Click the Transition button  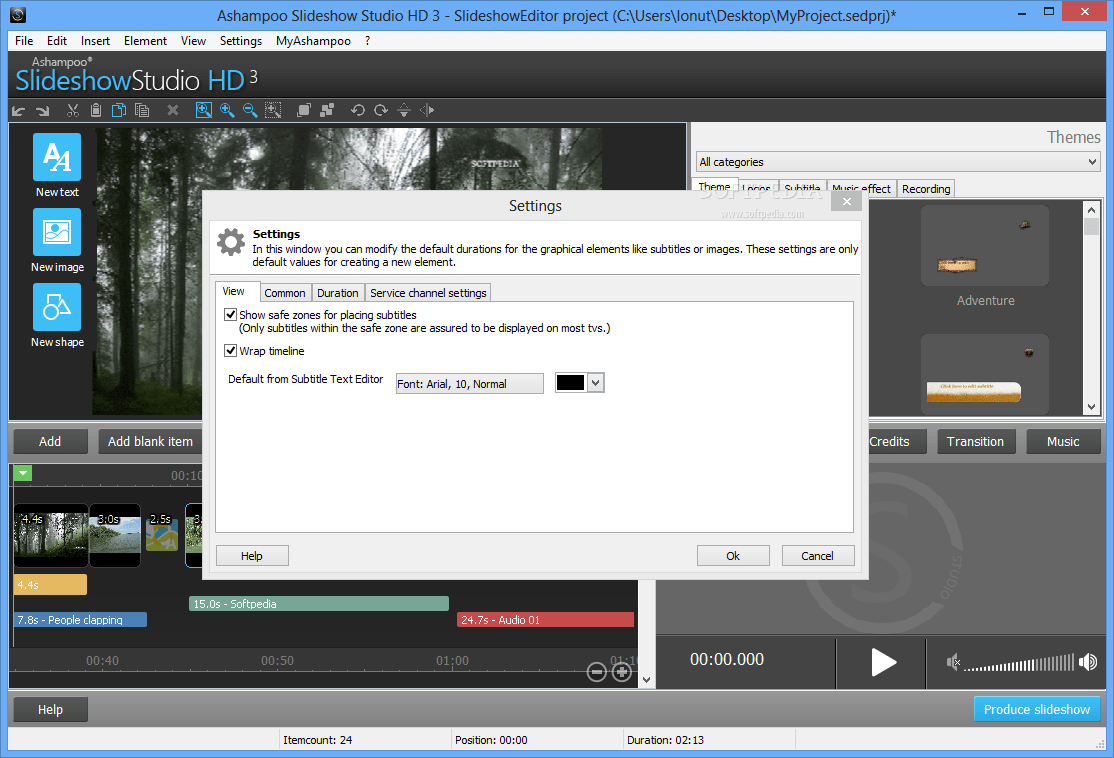[x=975, y=441]
